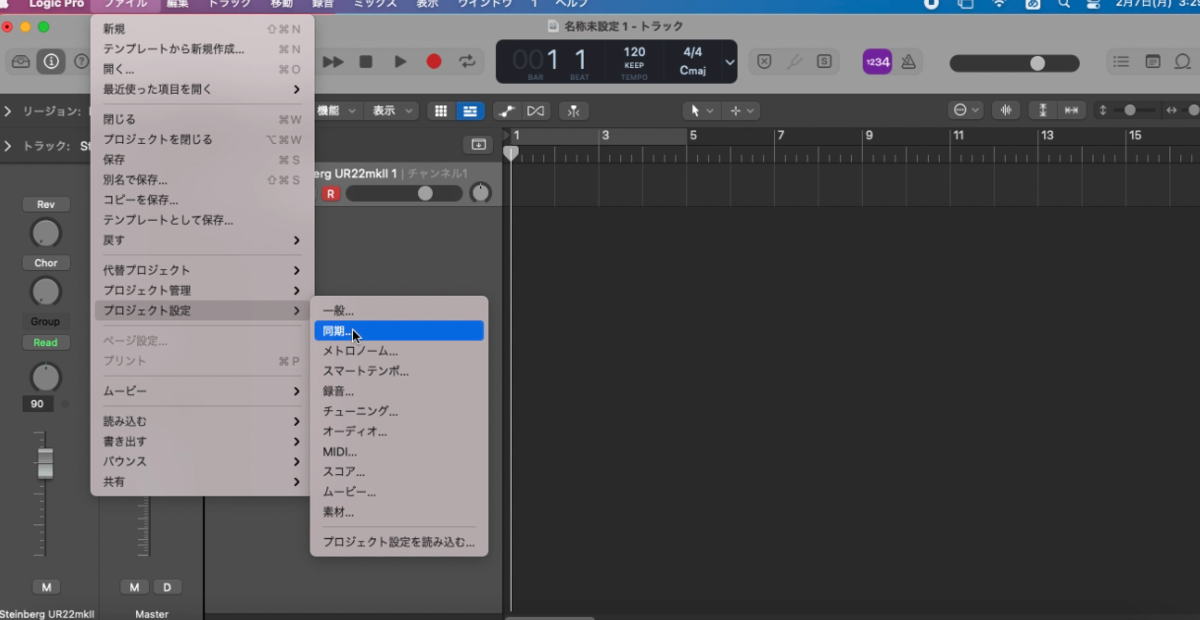The width and height of the screenshot is (1200, 620).
Task: Toggle Read automation mode on the channel strip
Action: [45, 342]
